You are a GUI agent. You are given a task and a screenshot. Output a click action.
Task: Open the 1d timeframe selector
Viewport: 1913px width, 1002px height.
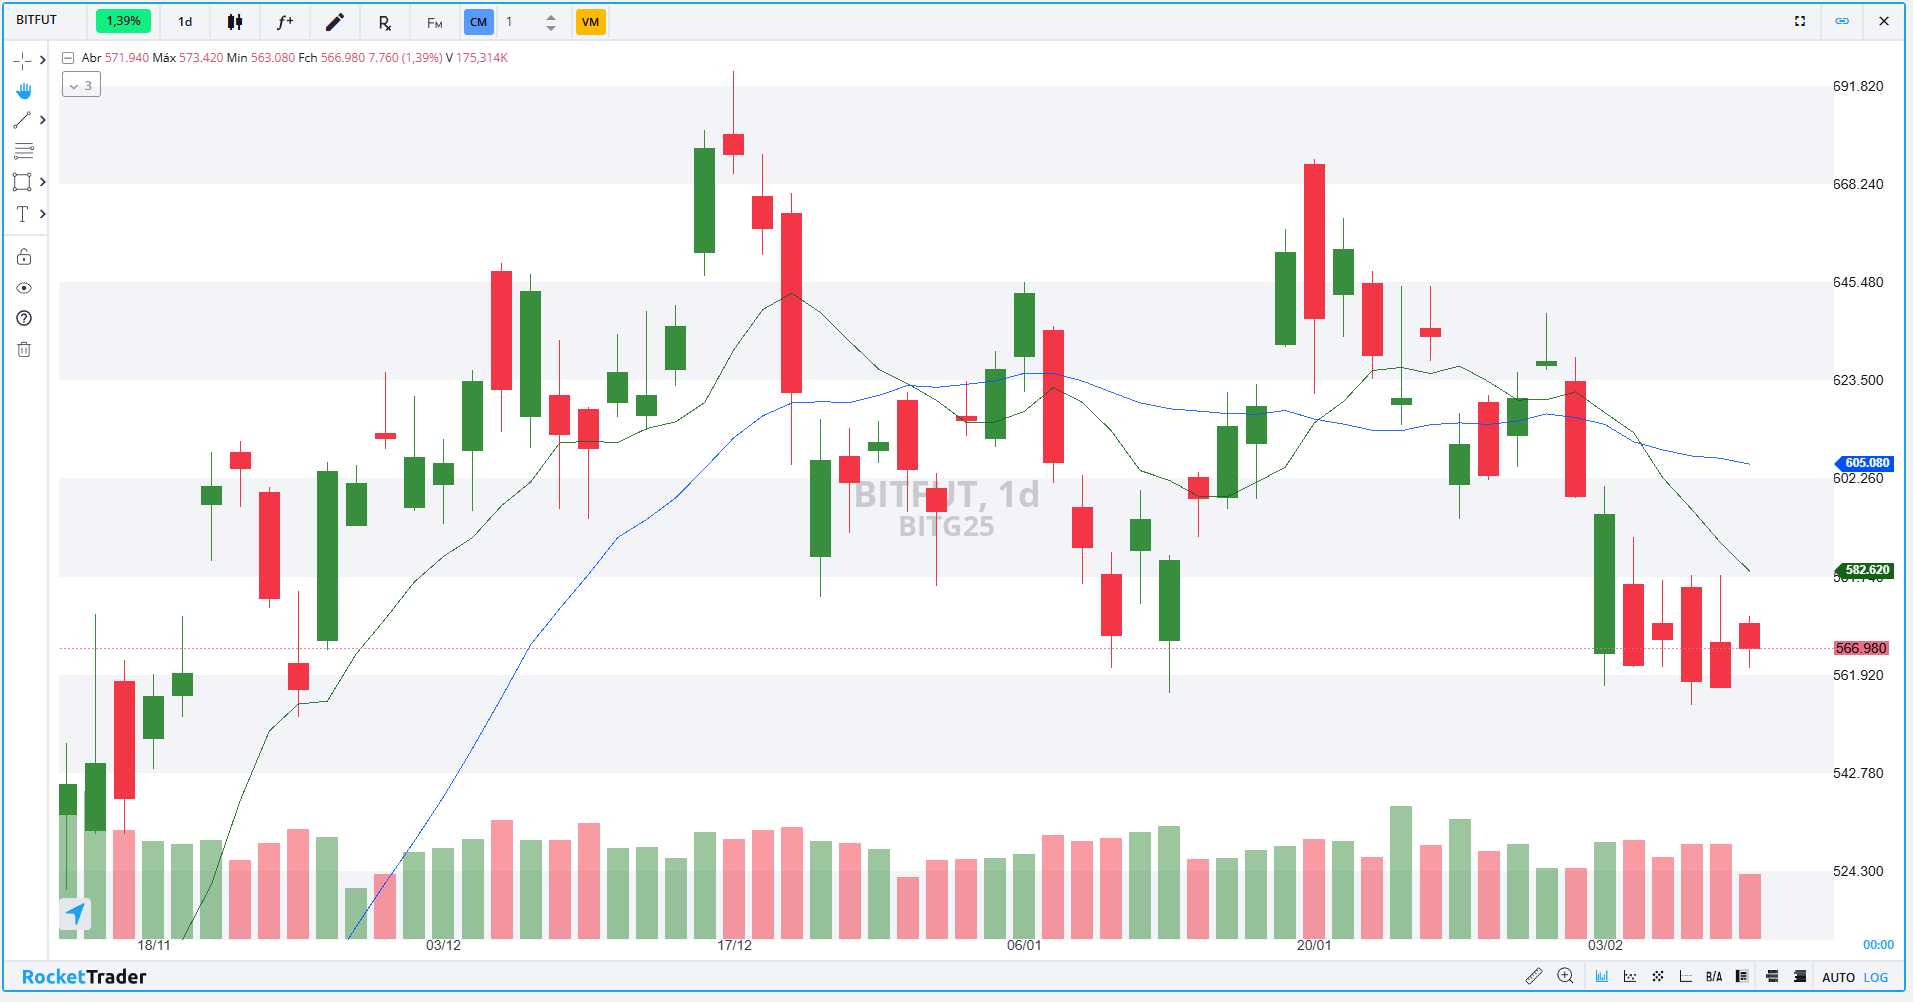[185, 22]
